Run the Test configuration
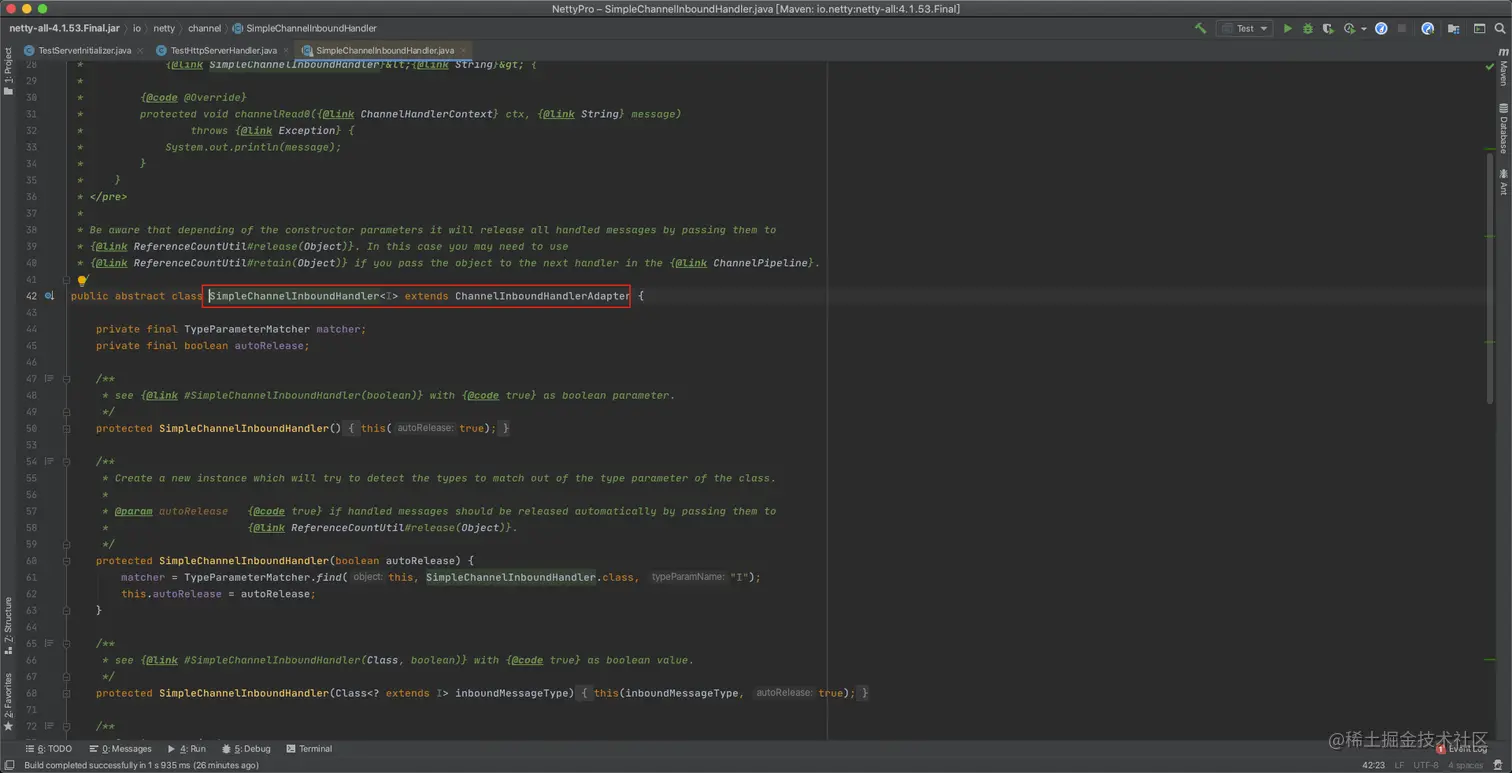1512x773 pixels. tap(1287, 29)
